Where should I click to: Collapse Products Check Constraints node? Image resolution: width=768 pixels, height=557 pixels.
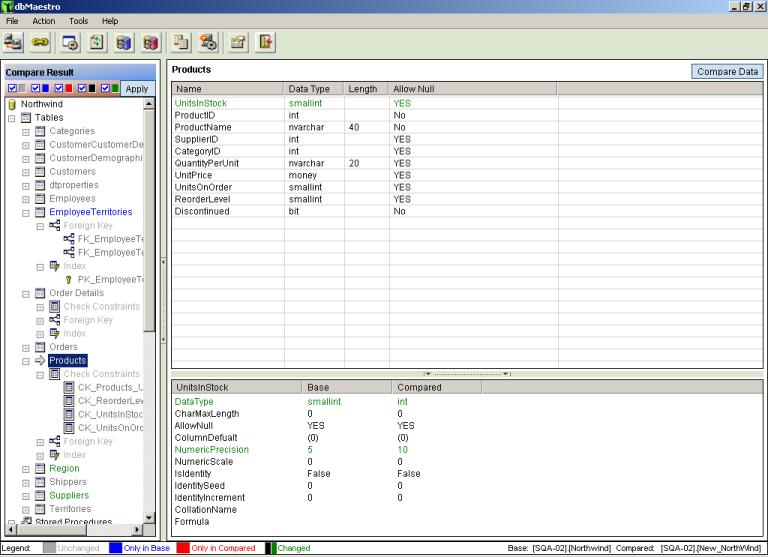(x=40, y=375)
